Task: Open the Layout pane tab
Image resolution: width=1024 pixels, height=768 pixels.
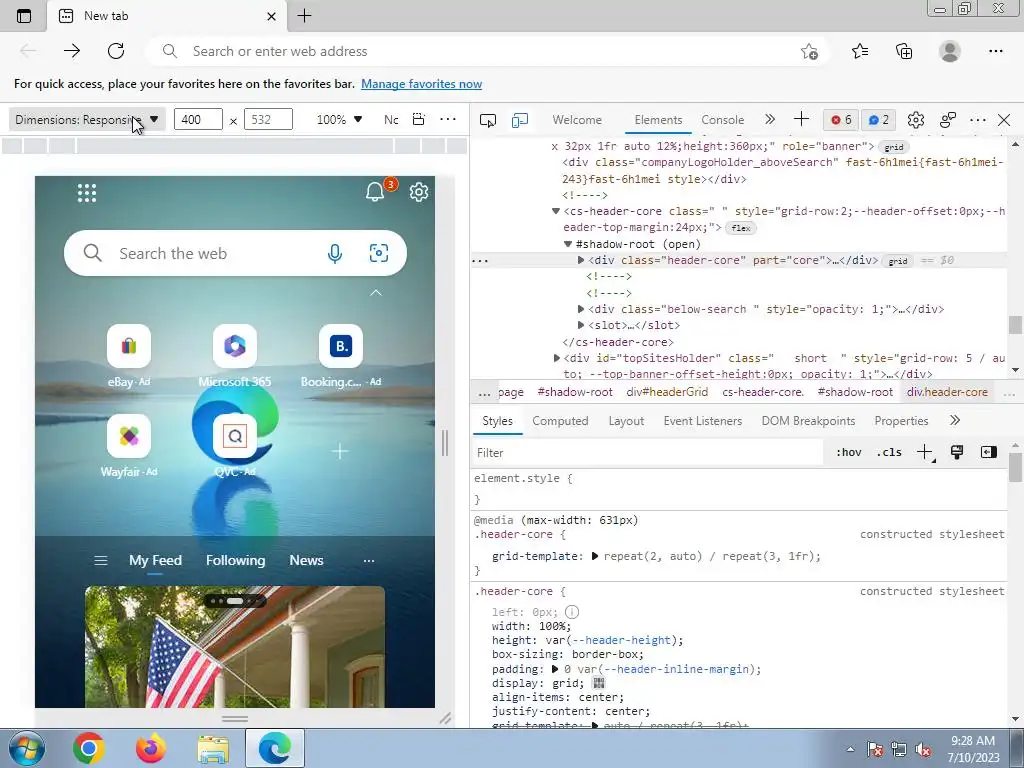Action: [x=626, y=421]
